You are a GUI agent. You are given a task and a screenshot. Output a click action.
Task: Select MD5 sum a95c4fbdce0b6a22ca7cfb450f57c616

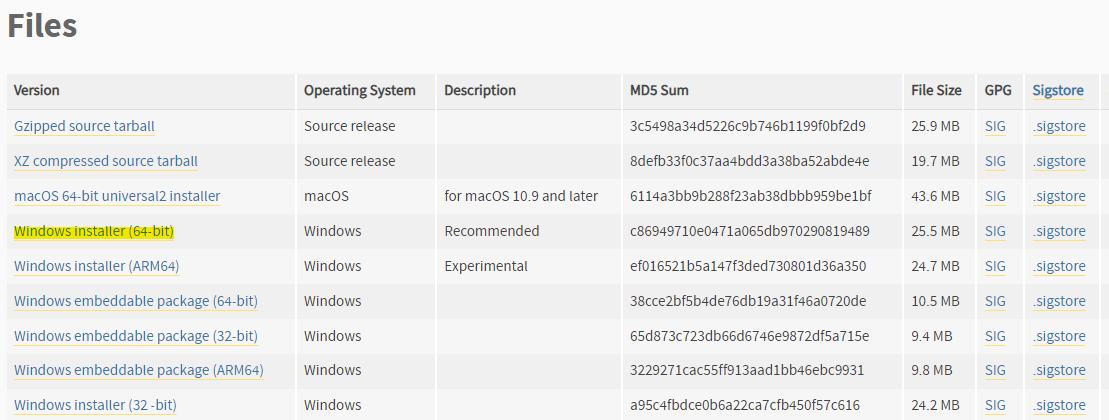point(745,405)
